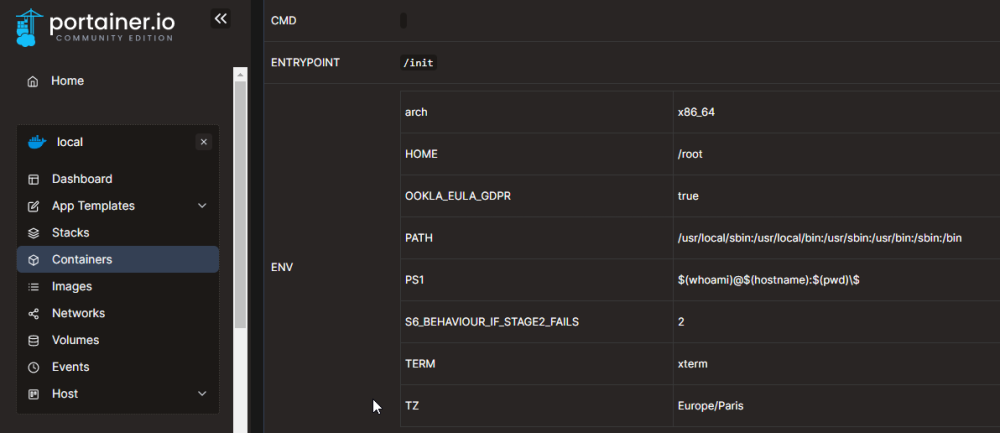This screenshot has width=1000, height=433.
Task: Click the Events clock icon
Action: (33, 367)
